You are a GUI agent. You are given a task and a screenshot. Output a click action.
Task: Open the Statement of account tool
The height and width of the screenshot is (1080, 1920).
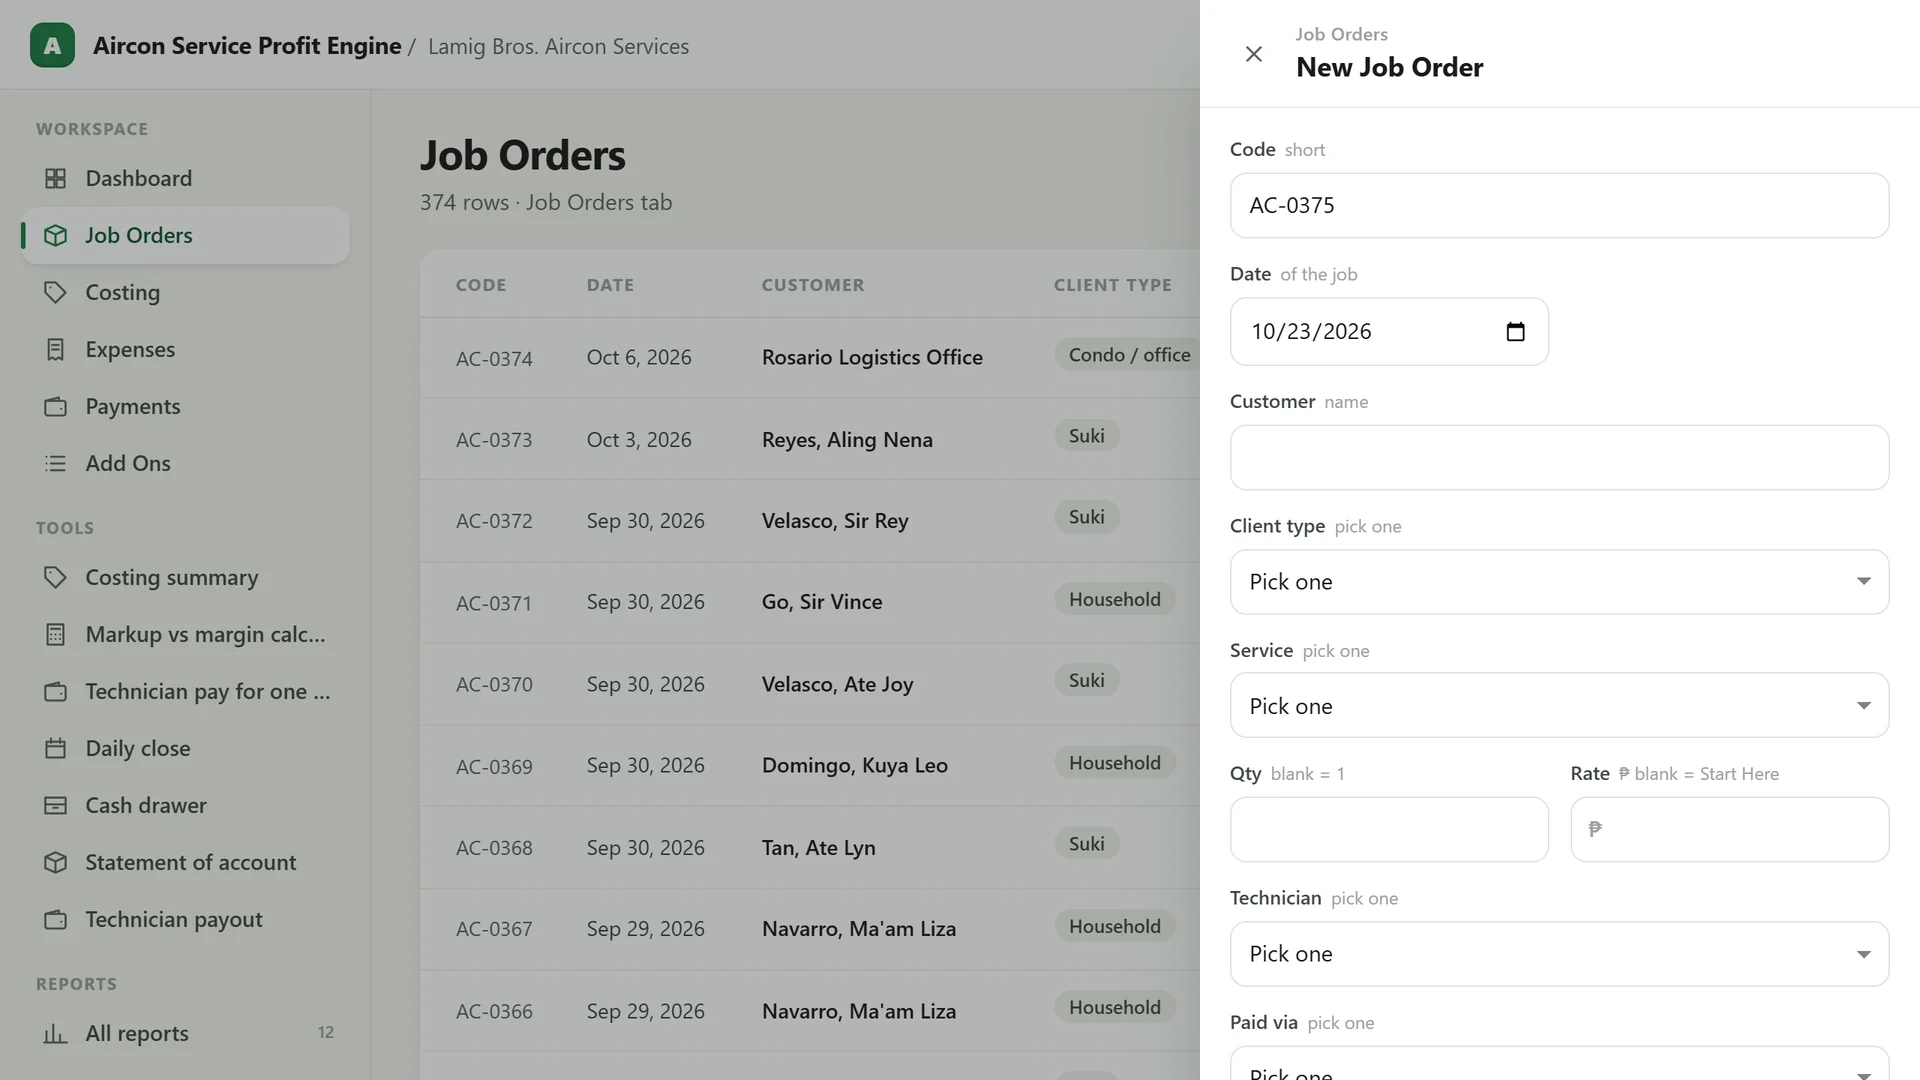pos(185,862)
